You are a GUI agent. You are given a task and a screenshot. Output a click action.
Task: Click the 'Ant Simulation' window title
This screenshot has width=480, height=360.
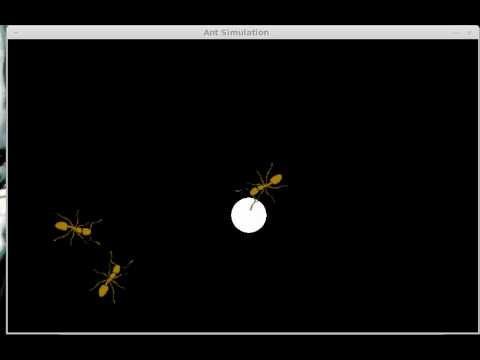coord(236,33)
